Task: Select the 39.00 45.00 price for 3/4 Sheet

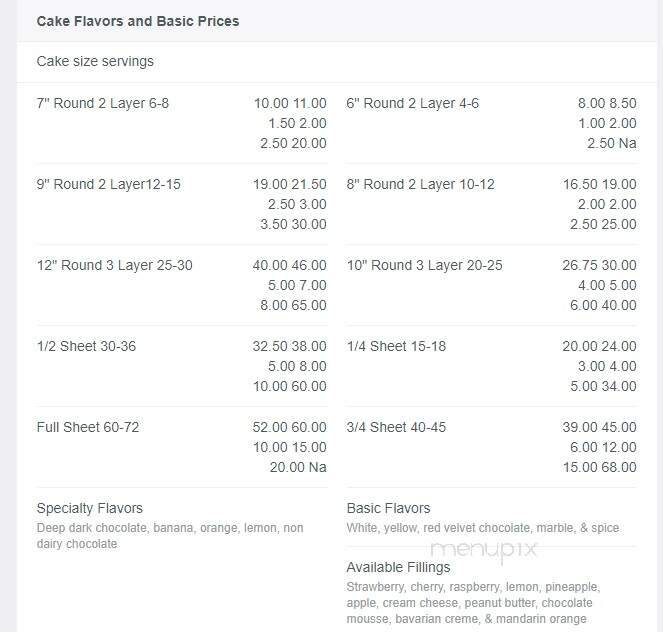Action: point(599,427)
